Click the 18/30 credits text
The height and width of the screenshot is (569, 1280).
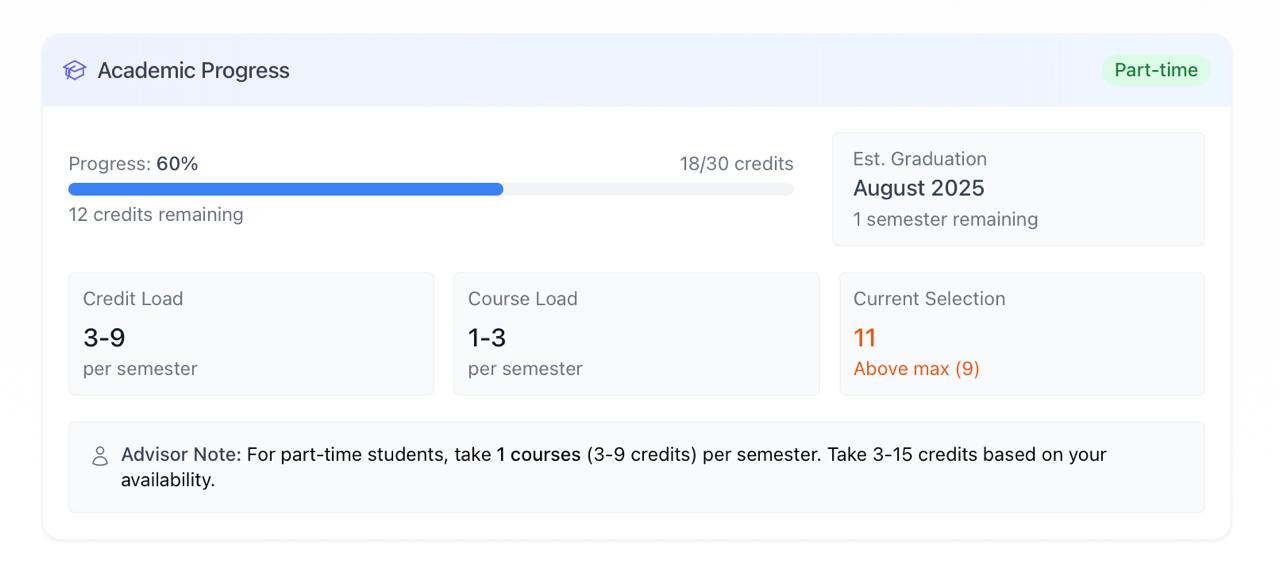point(736,164)
